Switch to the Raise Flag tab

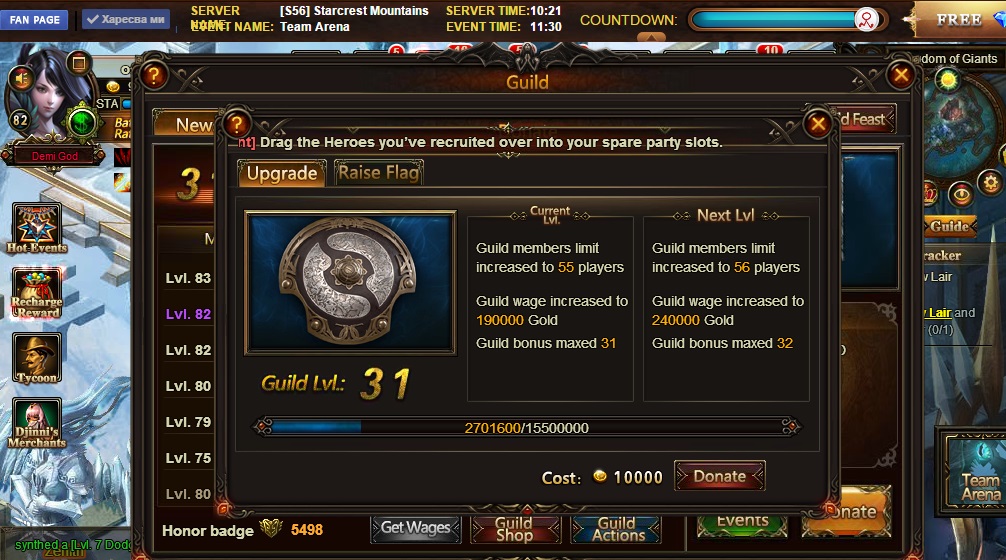click(x=379, y=173)
